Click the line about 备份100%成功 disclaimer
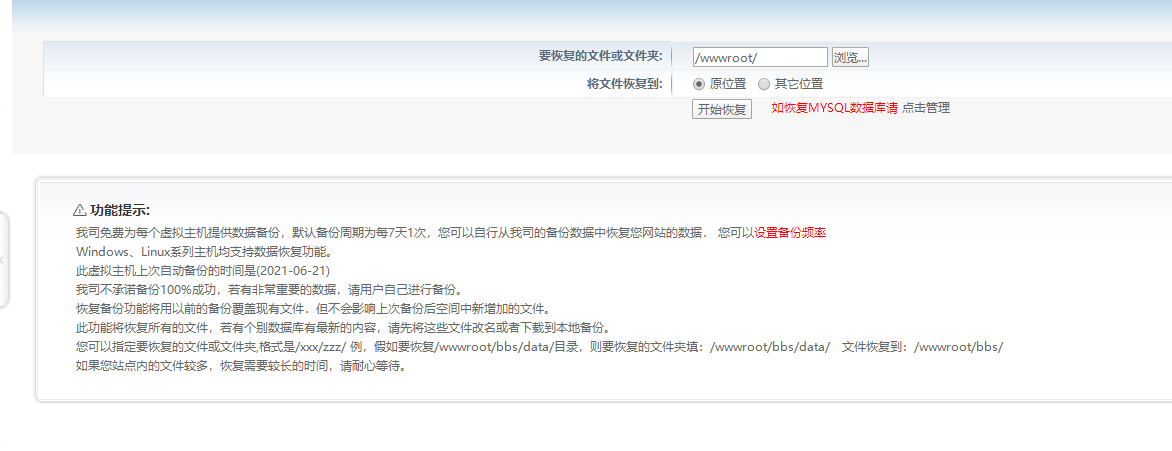 (x=258, y=290)
